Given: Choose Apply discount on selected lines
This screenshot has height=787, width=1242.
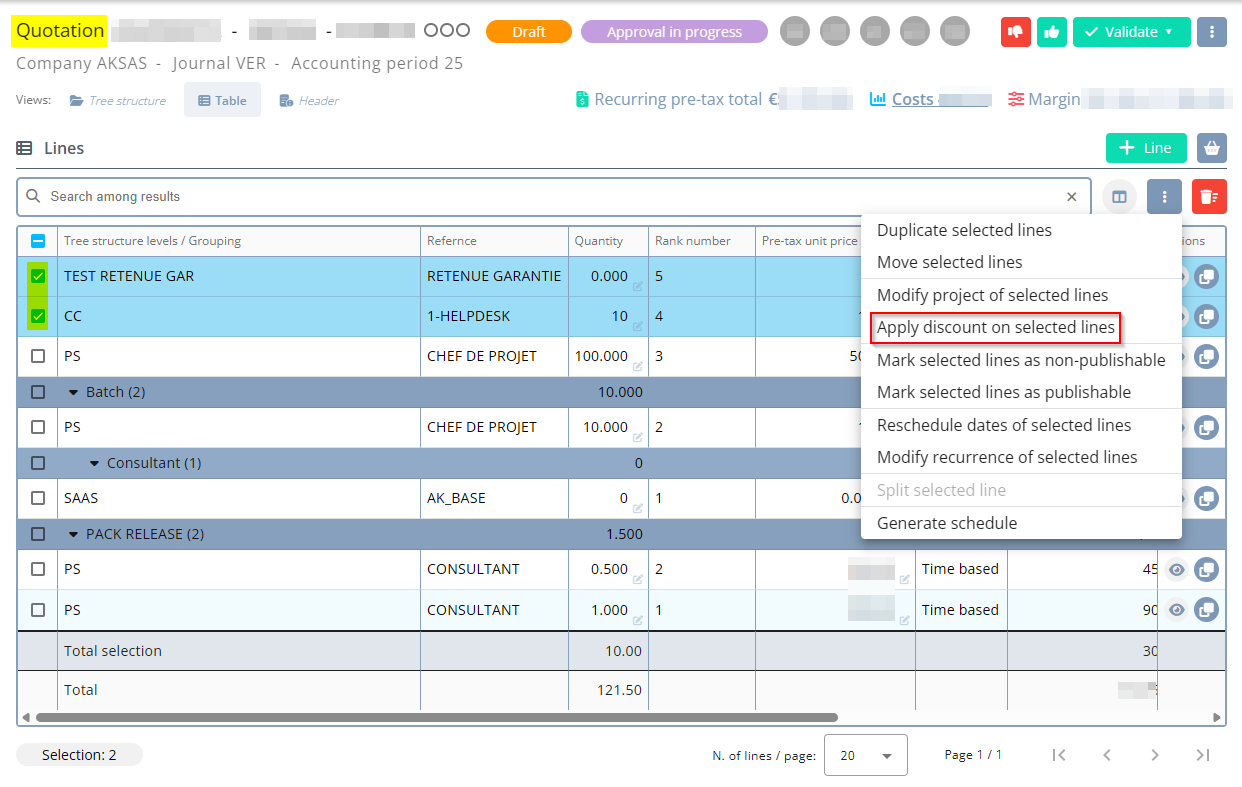Looking at the screenshot, I should (x=995, y=327).
